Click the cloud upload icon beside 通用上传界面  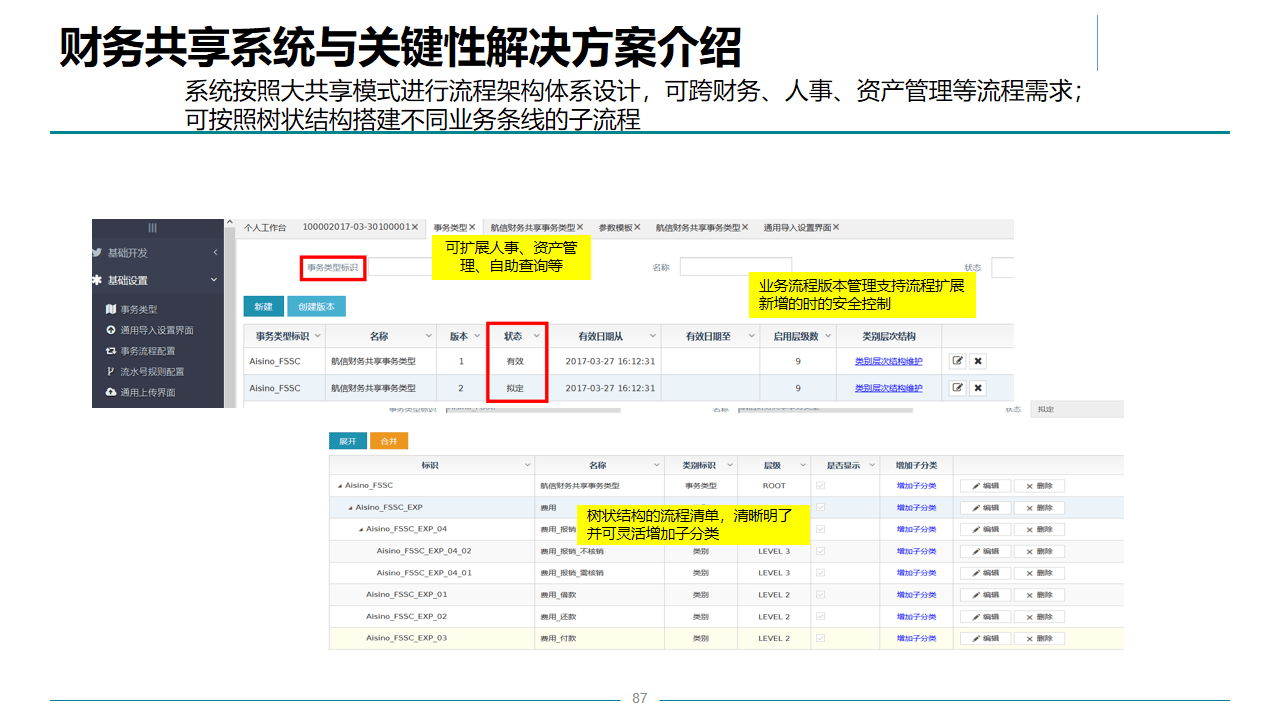coord(111,392)
